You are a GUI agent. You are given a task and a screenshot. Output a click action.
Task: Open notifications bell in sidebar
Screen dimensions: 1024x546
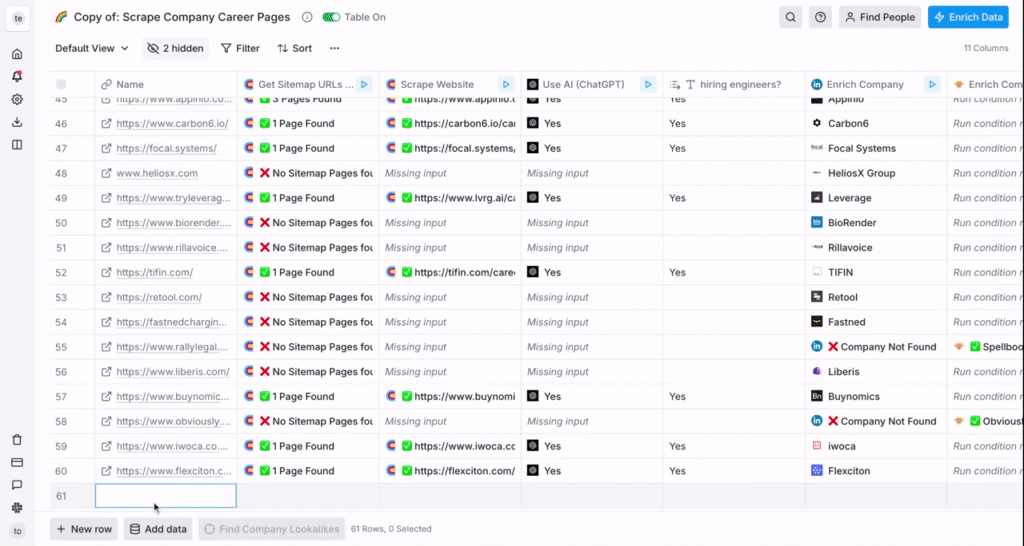tap(17, 76)
